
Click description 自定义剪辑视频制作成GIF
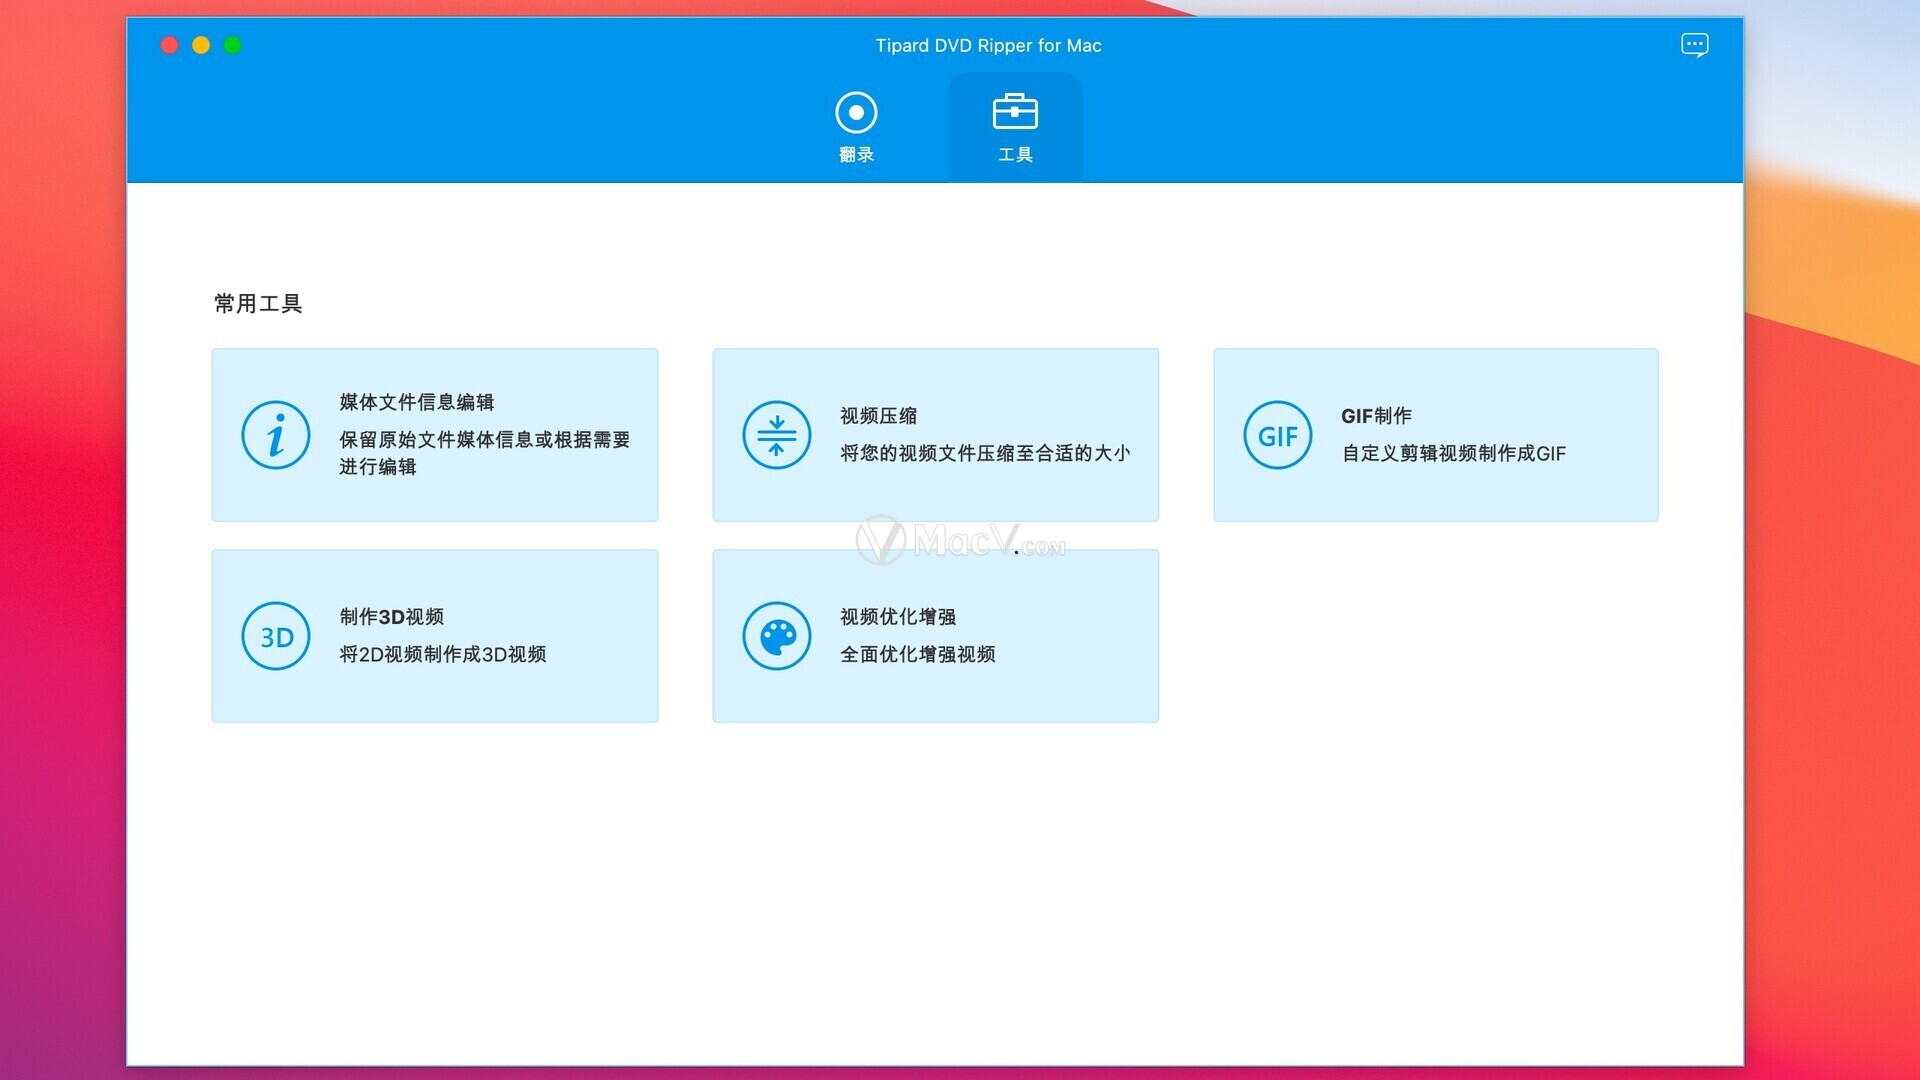1454,453
